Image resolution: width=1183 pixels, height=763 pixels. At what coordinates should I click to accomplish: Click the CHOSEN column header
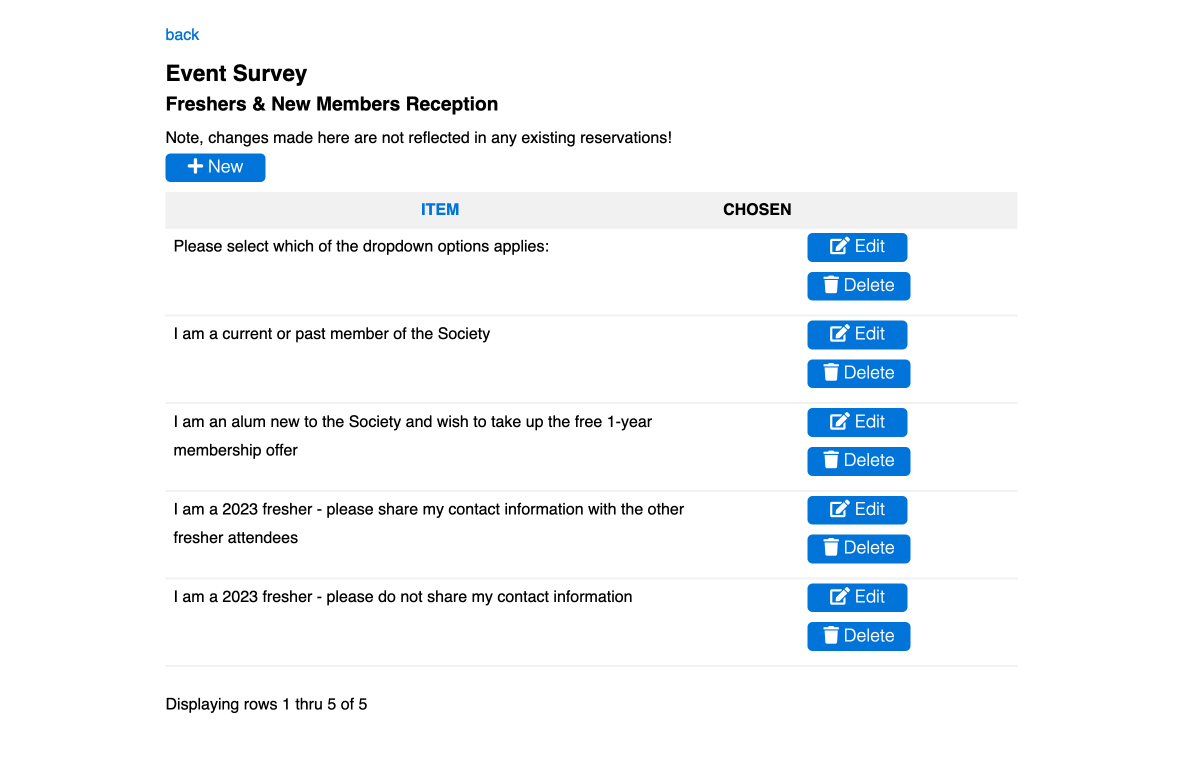(x=757, y=210)
